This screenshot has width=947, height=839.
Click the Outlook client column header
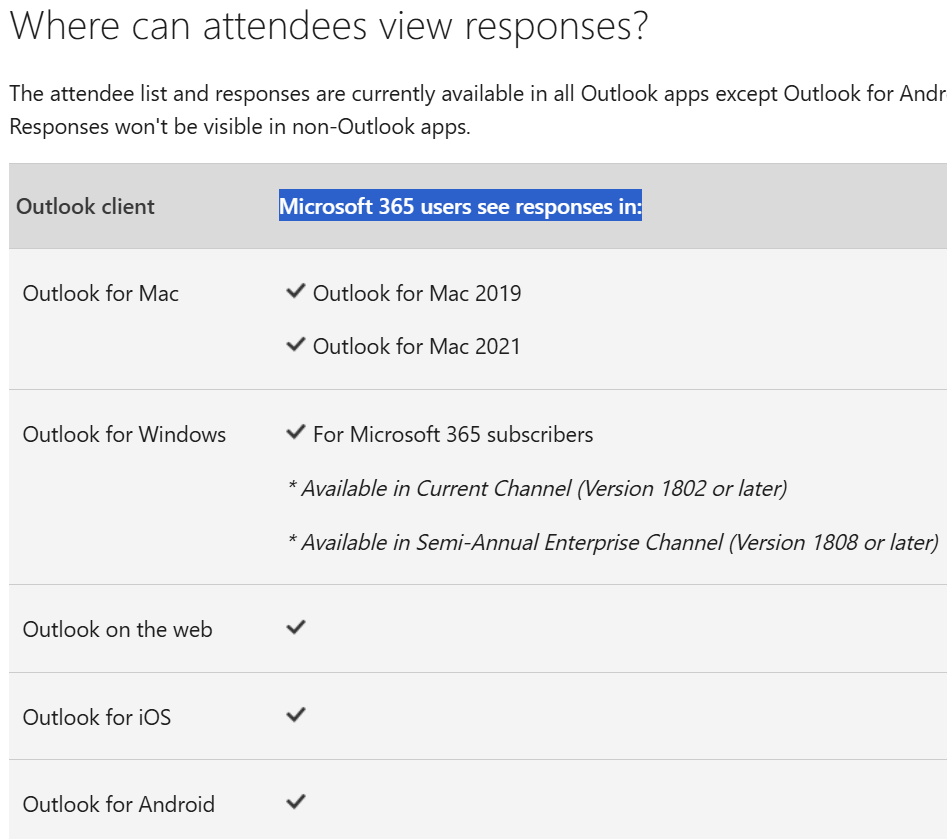pyautogui.click(x=85, y=207)
